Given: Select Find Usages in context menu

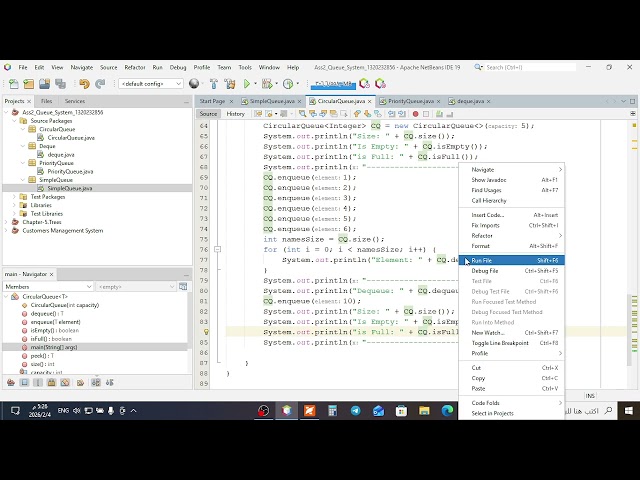Looking at the screenshot, I should (512, 190).
